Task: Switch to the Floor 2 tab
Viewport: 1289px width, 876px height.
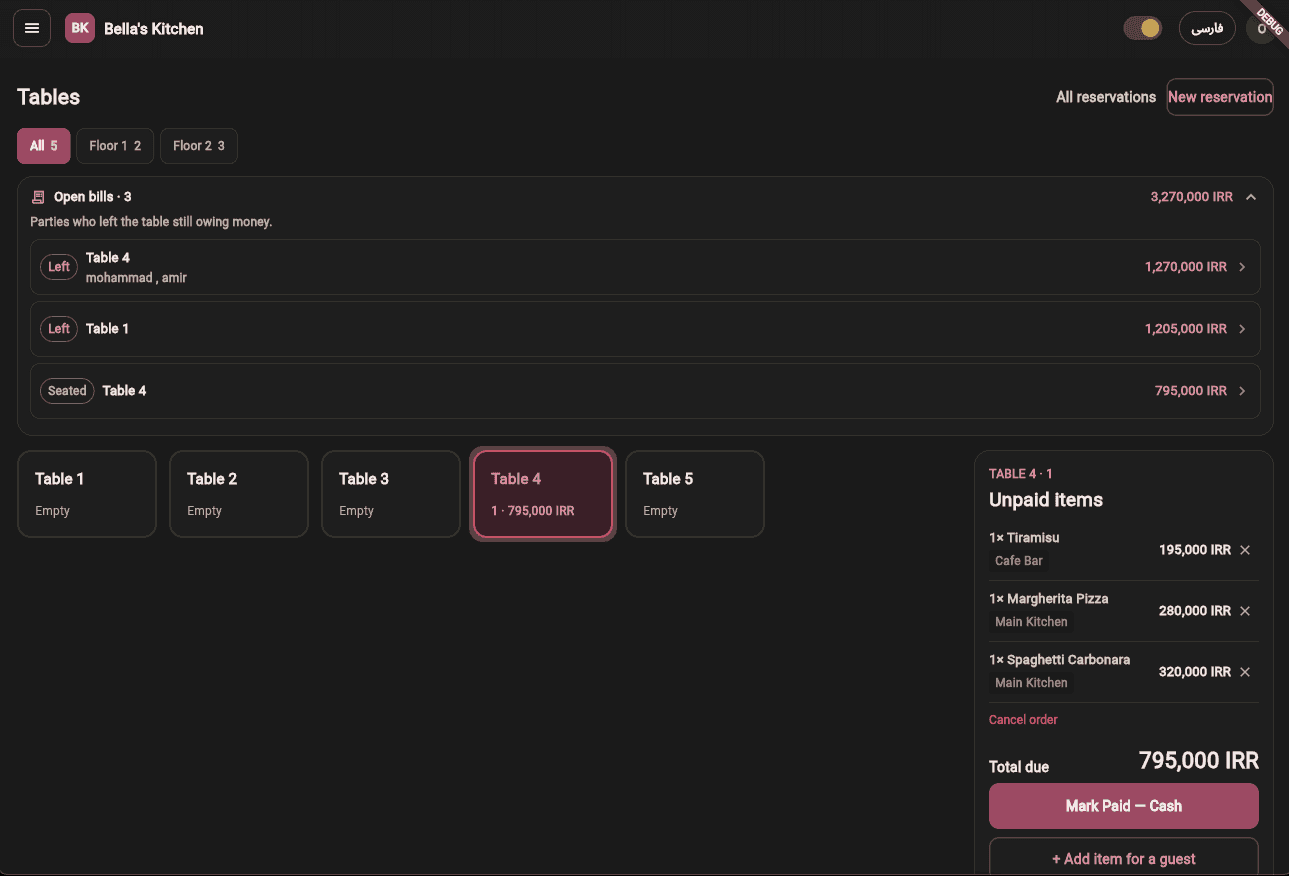Action: (x=199, y=146)
